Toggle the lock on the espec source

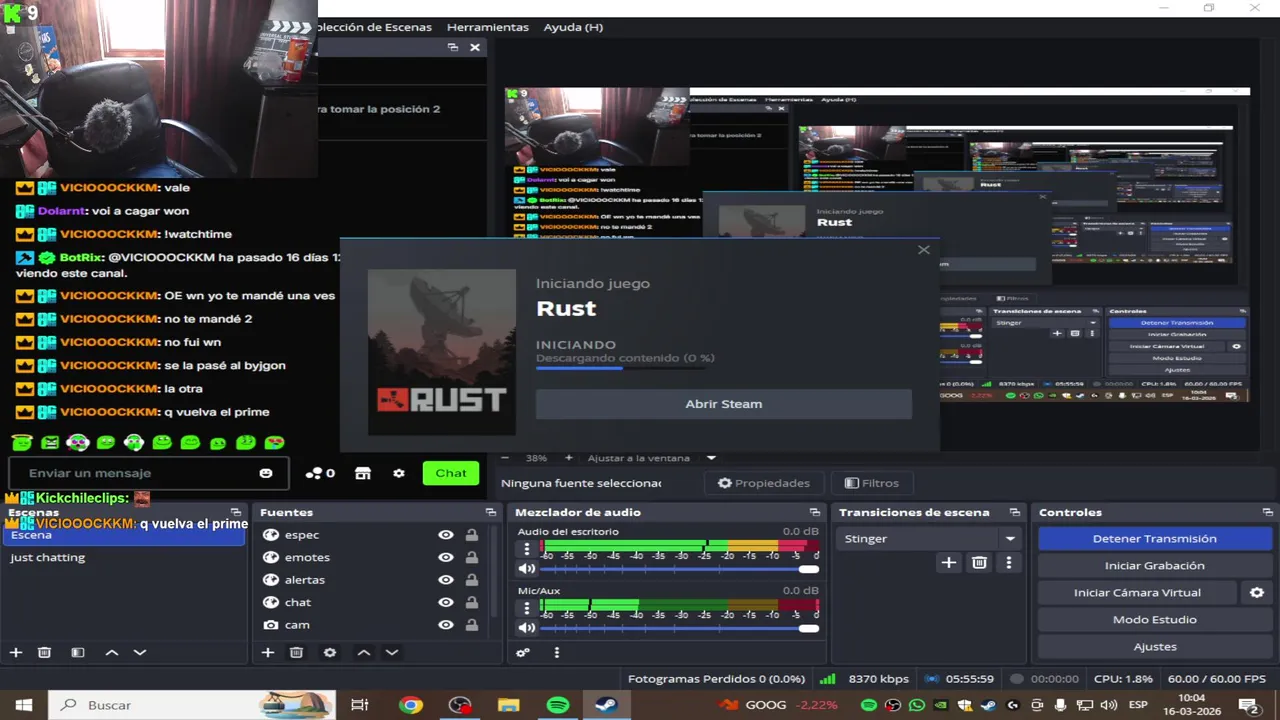[471, 535]
